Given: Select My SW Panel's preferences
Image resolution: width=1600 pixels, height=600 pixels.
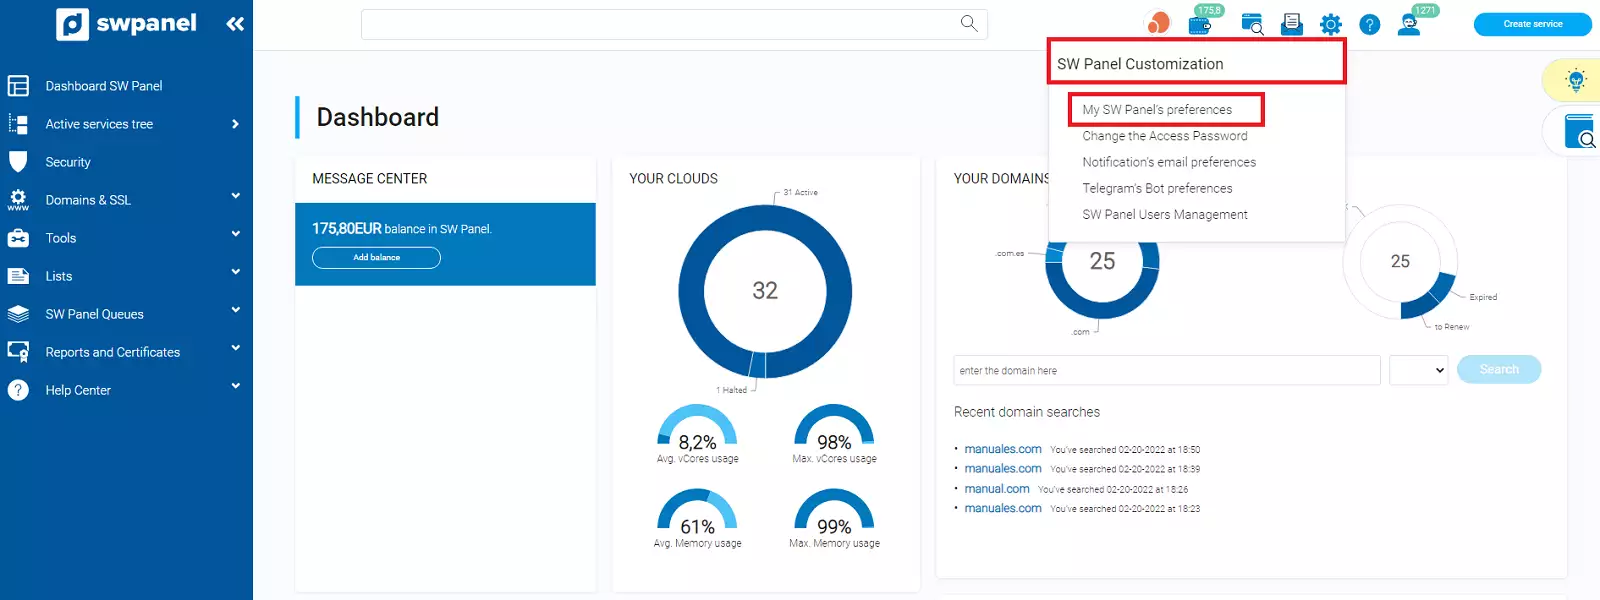Looking at the screenshot, I should click(1157, 110).
